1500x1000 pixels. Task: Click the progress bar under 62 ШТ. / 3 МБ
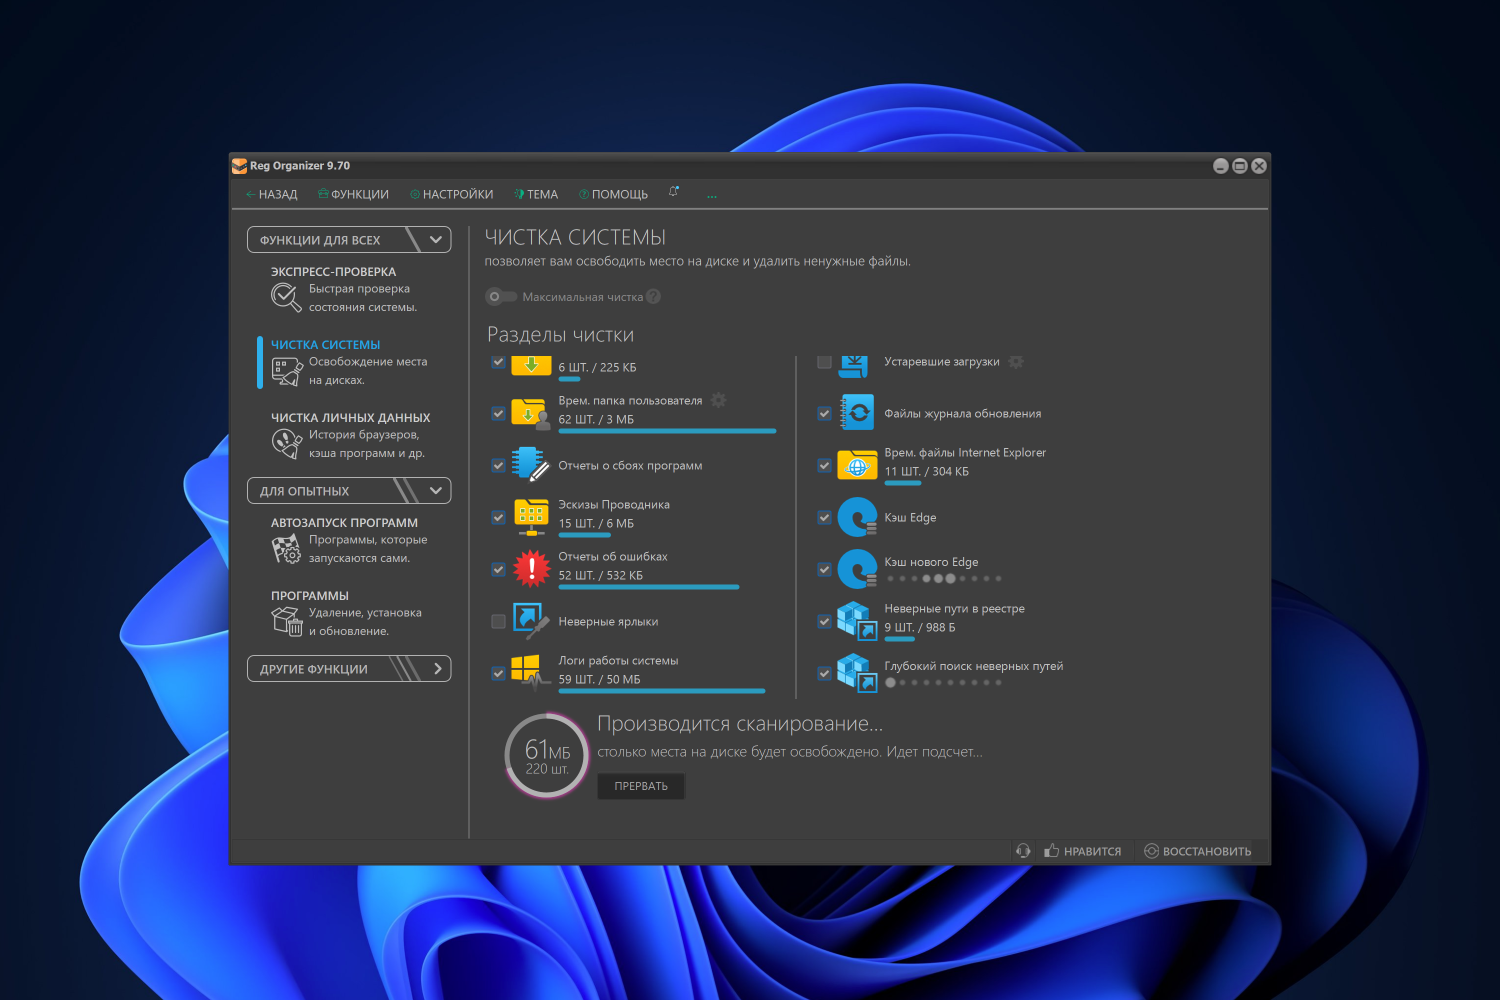click(x=667, y=431)
